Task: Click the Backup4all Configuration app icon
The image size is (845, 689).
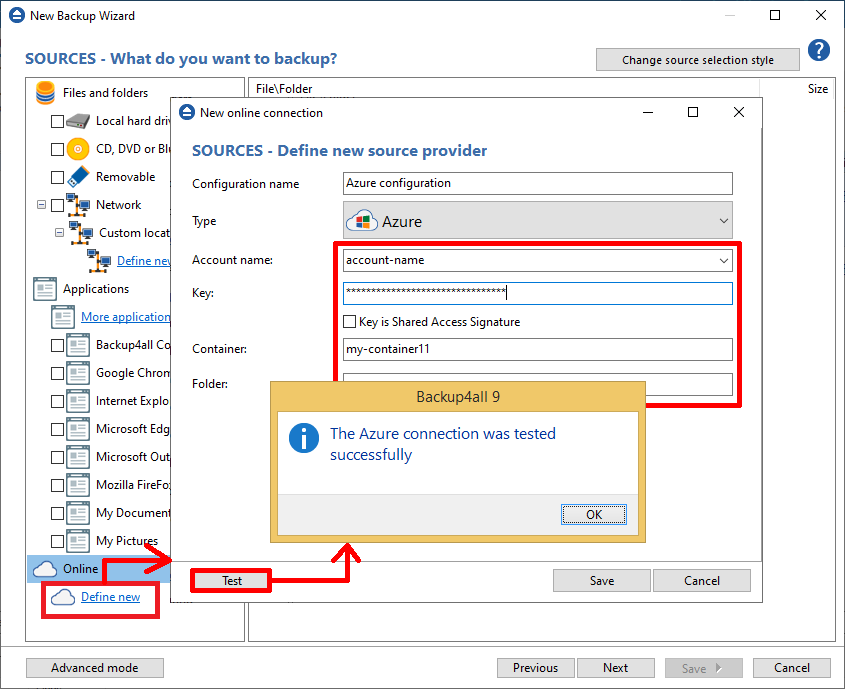Action: pyautogui.click(x=78, y=345)
